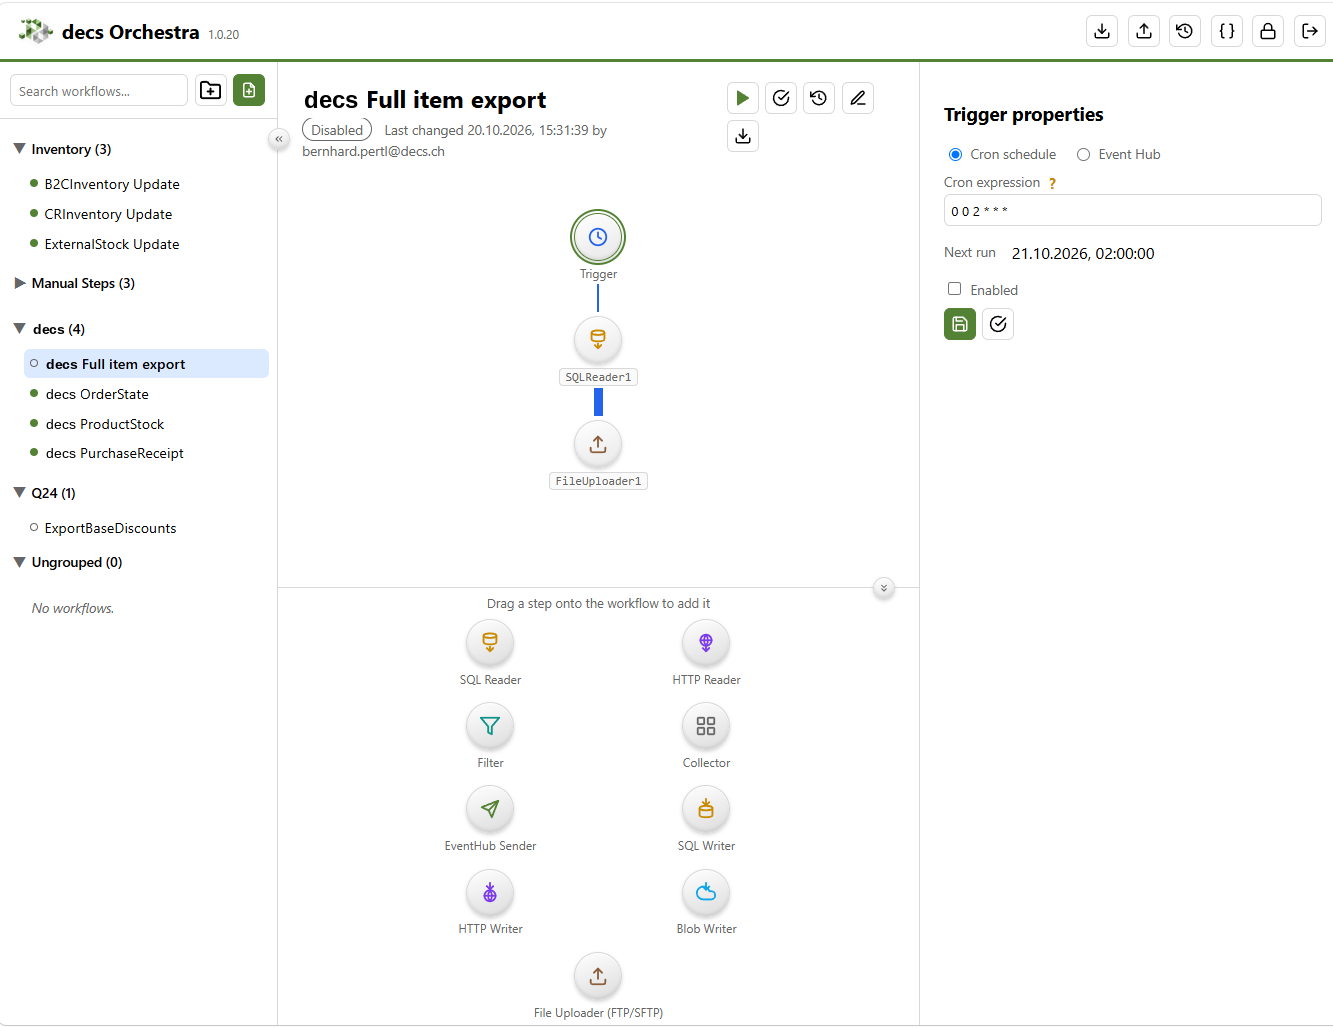Screen dimensions: 1333x1027
Task: Click the pencil edit workflow icon
Action: [858, 98]
